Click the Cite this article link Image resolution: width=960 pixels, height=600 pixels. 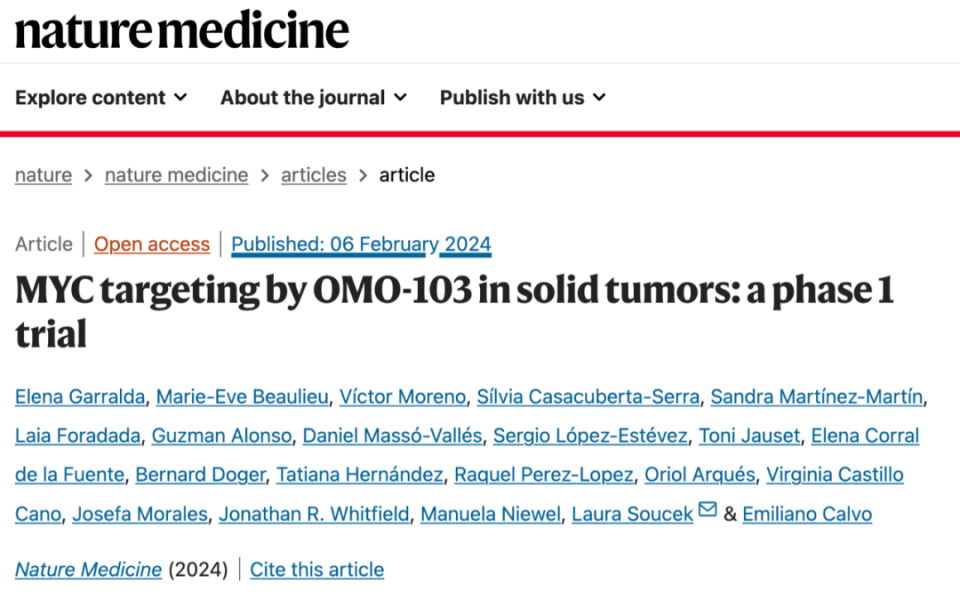click(x=317, y=569)
